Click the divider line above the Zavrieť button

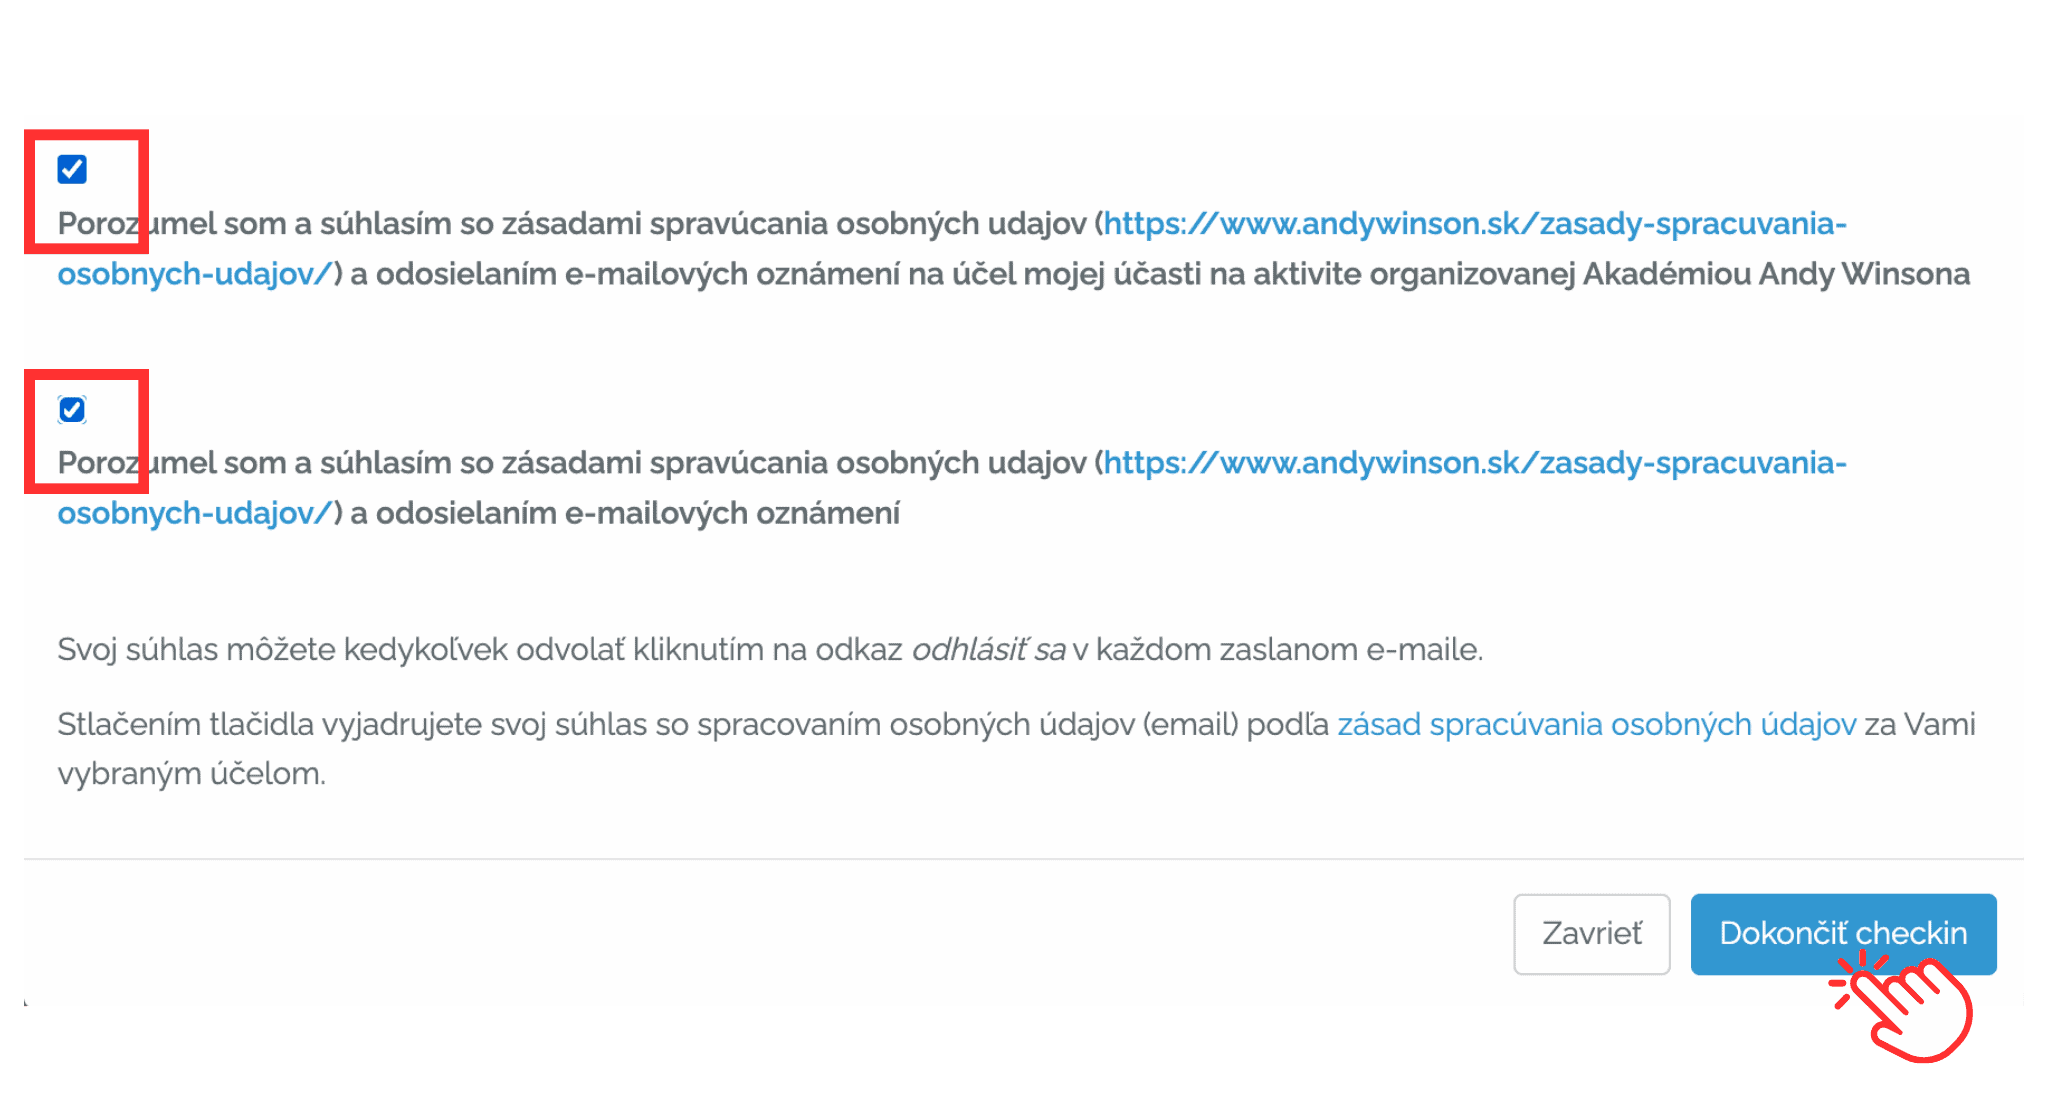tap(1024, 858)
